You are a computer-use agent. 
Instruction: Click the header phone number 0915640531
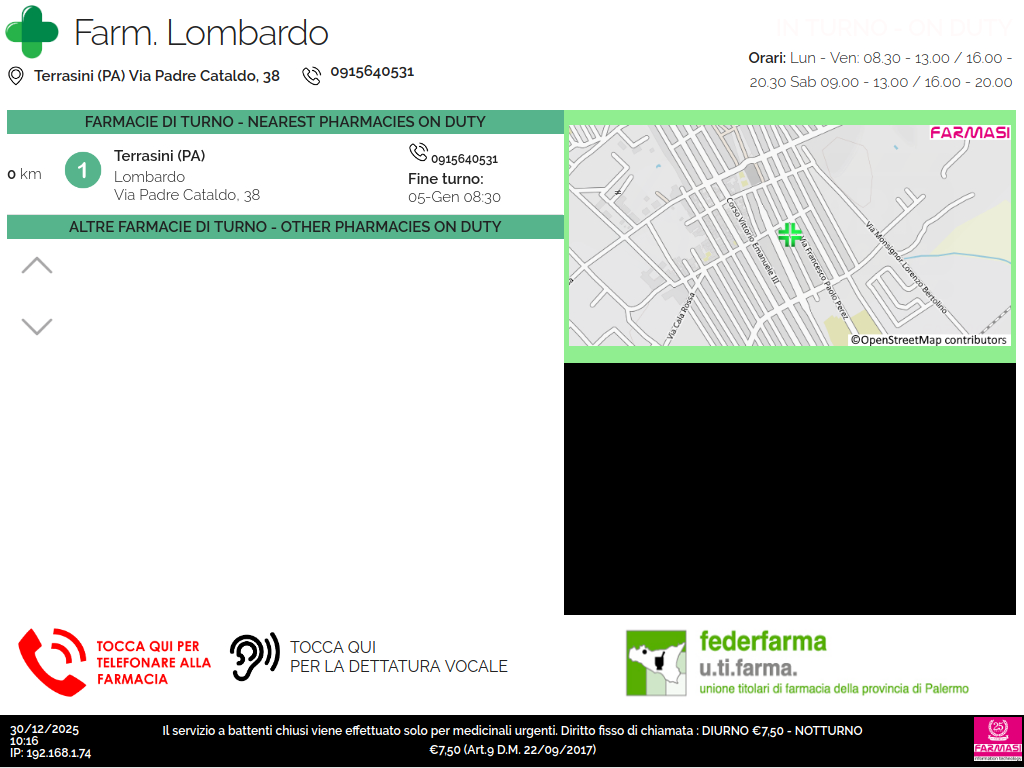click(372, 72)
